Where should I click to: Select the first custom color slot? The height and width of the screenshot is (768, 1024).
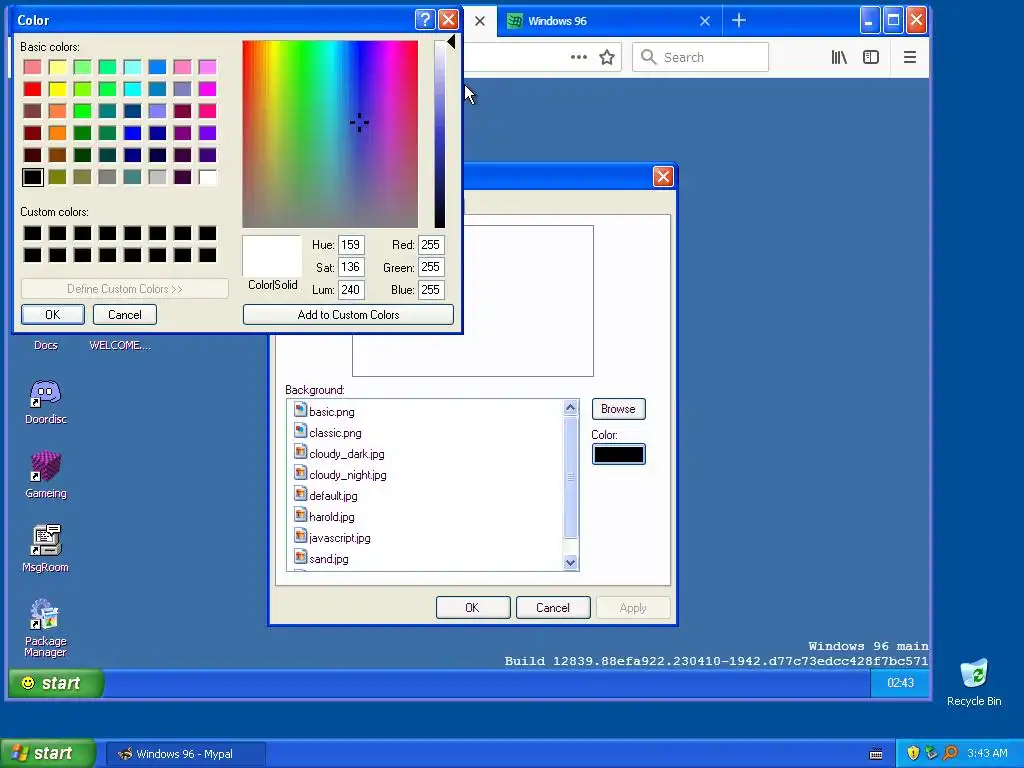pos(32,233)
